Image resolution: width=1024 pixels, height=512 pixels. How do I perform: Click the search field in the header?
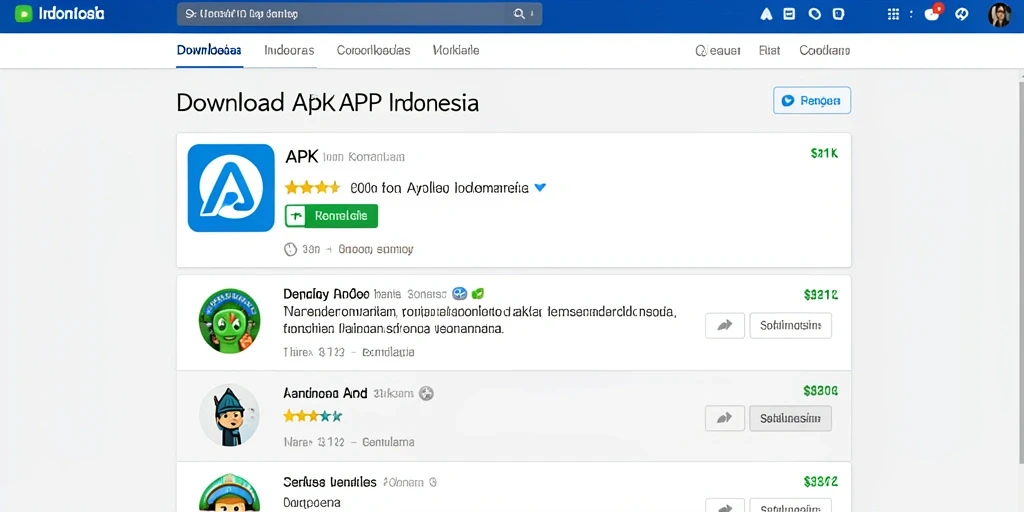click(359, 14)
